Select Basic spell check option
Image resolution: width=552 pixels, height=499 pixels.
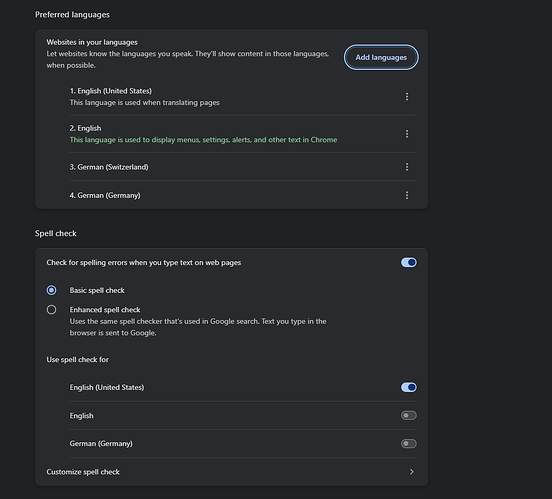point(51,290)
